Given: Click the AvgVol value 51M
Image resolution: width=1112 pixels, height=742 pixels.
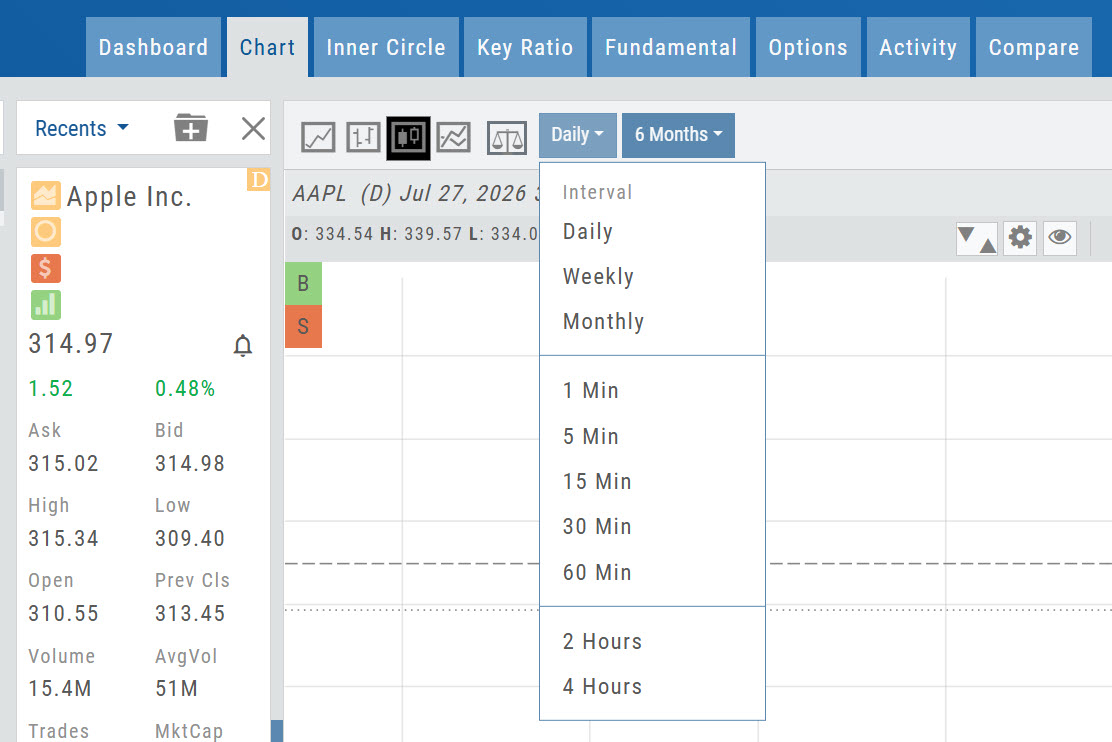Looking at the screenshot, I should click(177, 689).
